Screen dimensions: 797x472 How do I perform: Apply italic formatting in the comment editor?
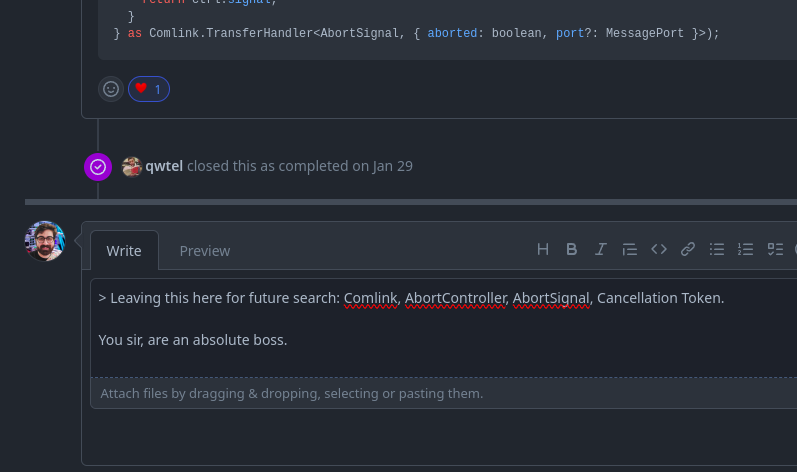(601, 250)
